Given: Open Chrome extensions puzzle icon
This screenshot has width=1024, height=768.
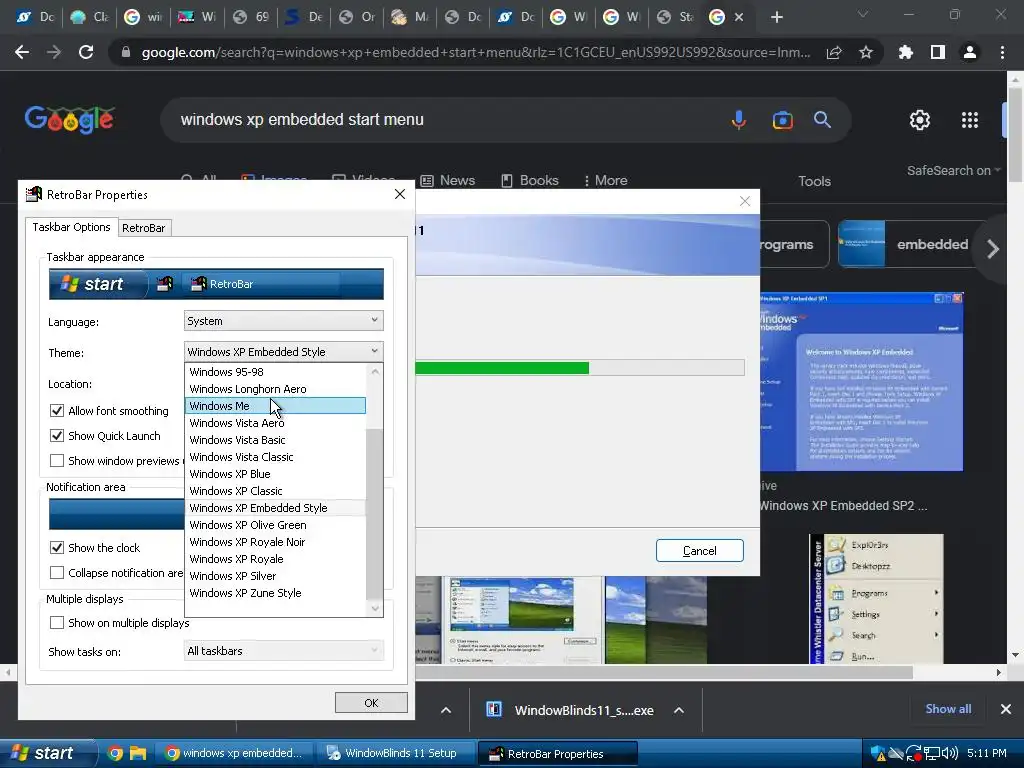Looking at the screenshot, I should [x=906, y=52].
